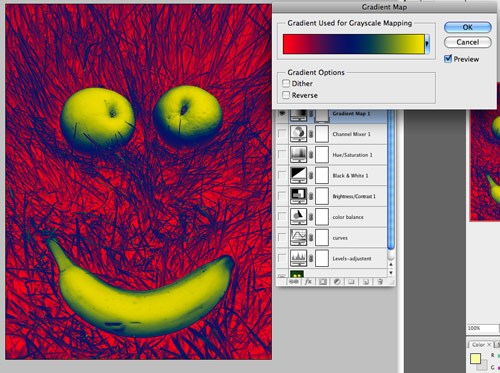Toggle mask link on Levels-adjustent layer
The height and width of the screenshot is (373, 500).
[311, 258]
